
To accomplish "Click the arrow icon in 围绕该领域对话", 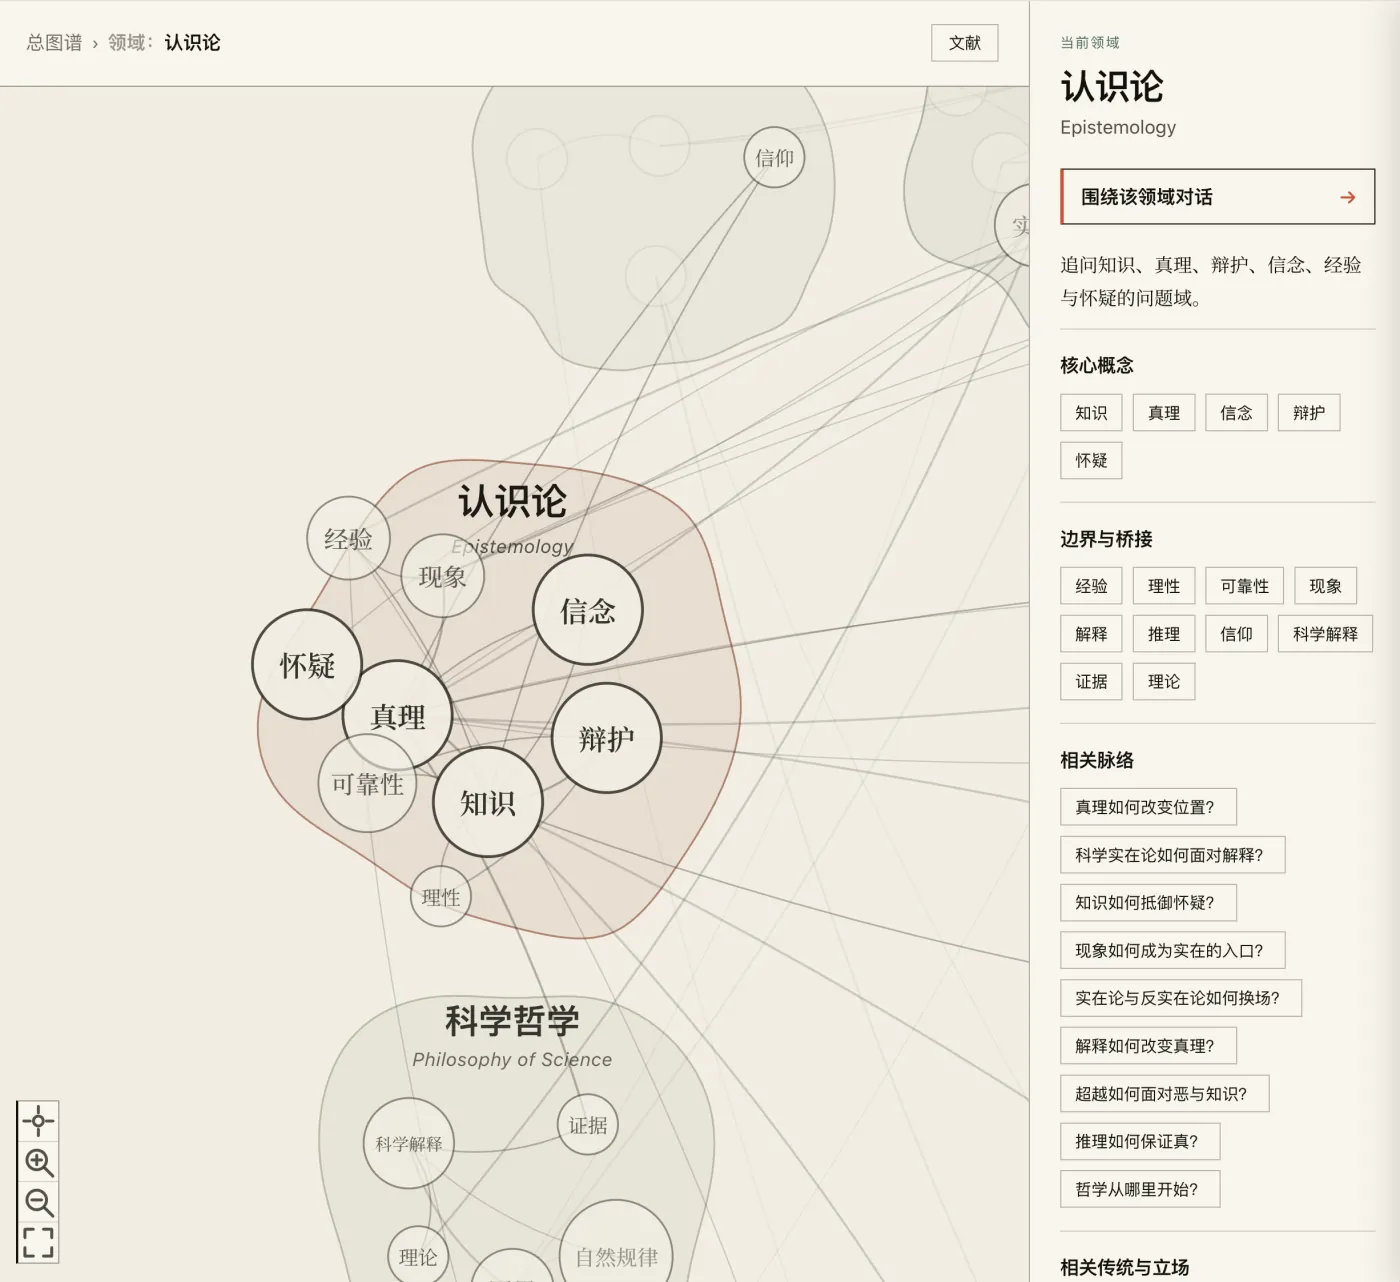I will click(x=1348, y=197).
